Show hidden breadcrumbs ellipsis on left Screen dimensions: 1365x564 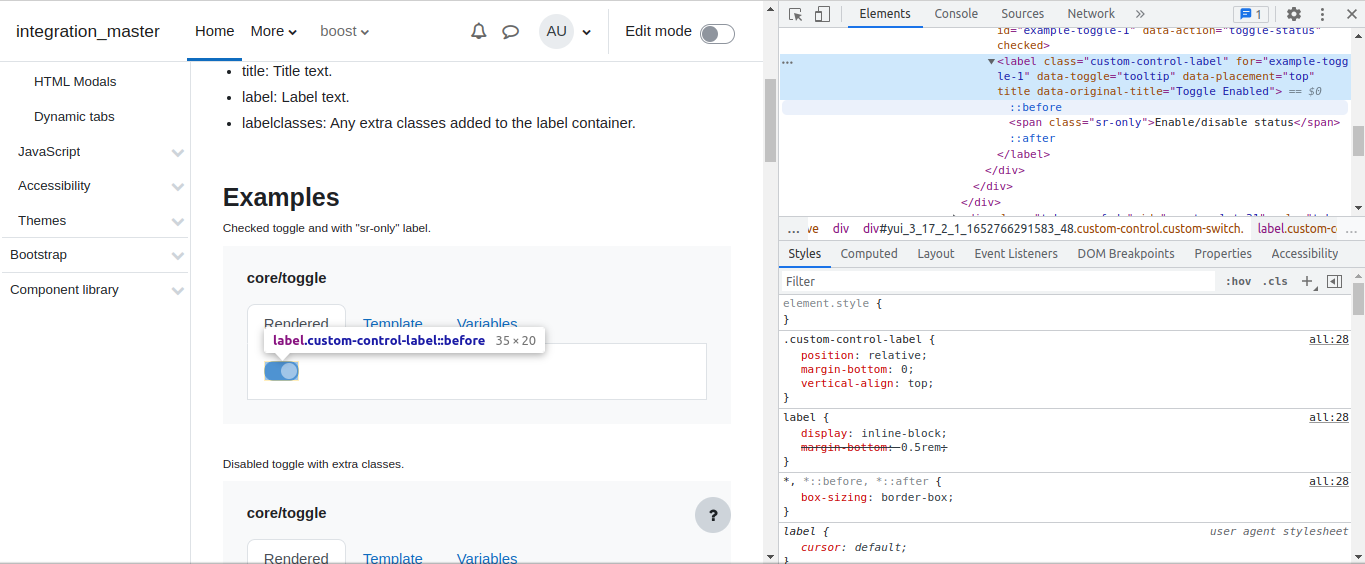point(794,228)
